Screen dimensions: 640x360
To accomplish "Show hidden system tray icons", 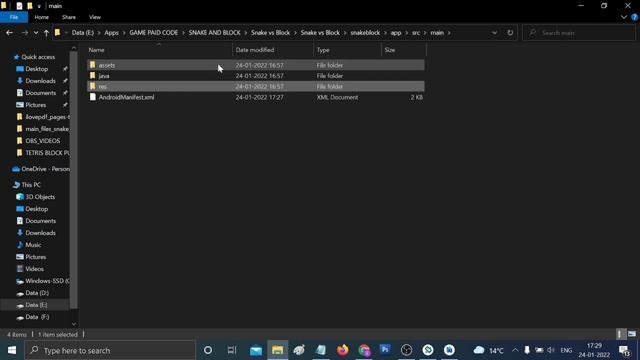I will (x=515, y=350).
